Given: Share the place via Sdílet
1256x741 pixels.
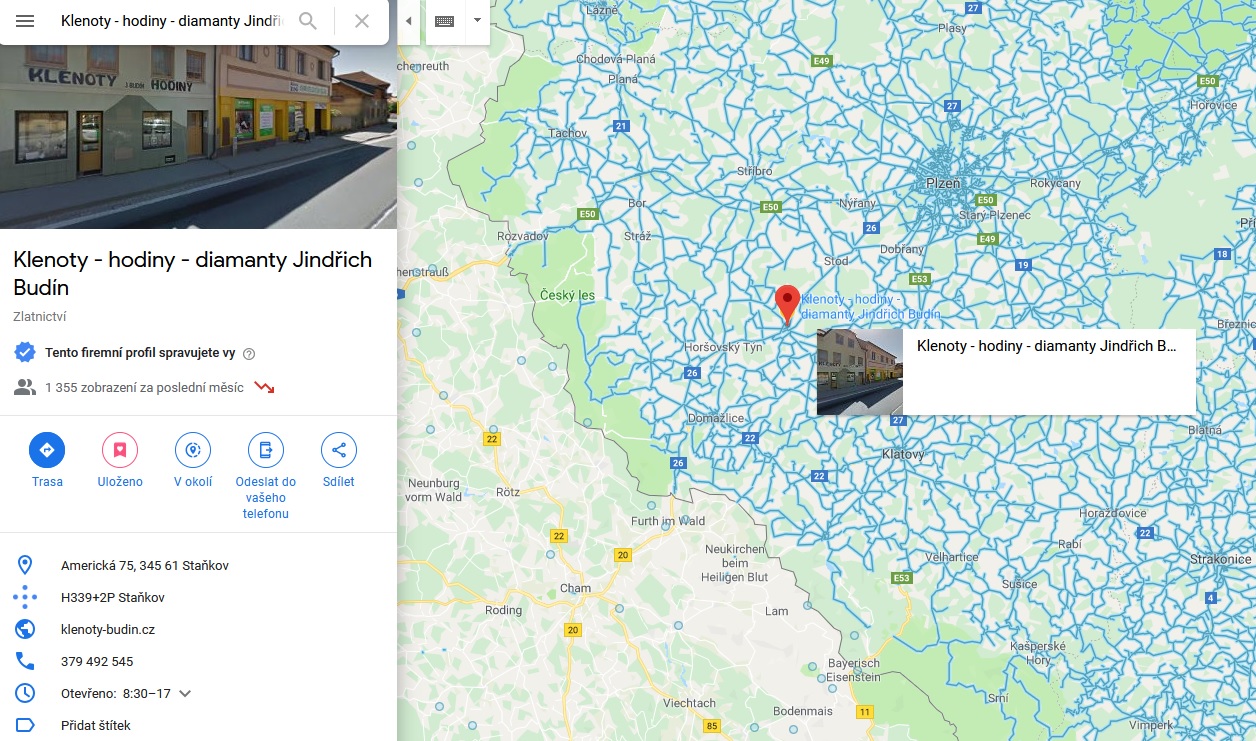Looking at the screenshot, I should click(x=339, y=450).
